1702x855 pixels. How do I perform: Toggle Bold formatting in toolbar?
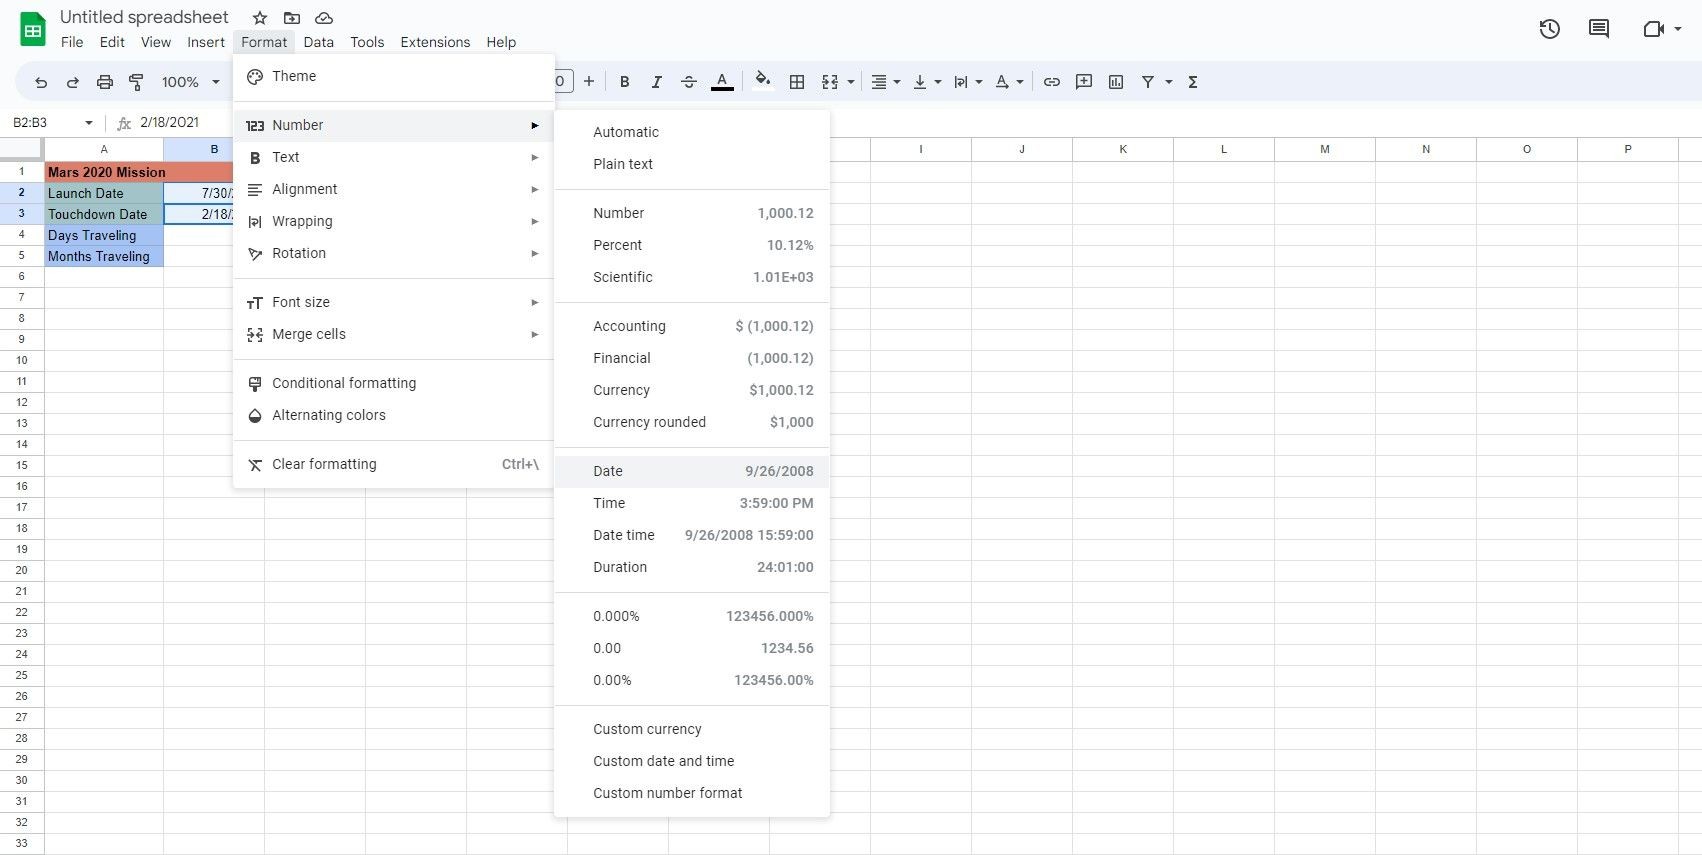625,82
